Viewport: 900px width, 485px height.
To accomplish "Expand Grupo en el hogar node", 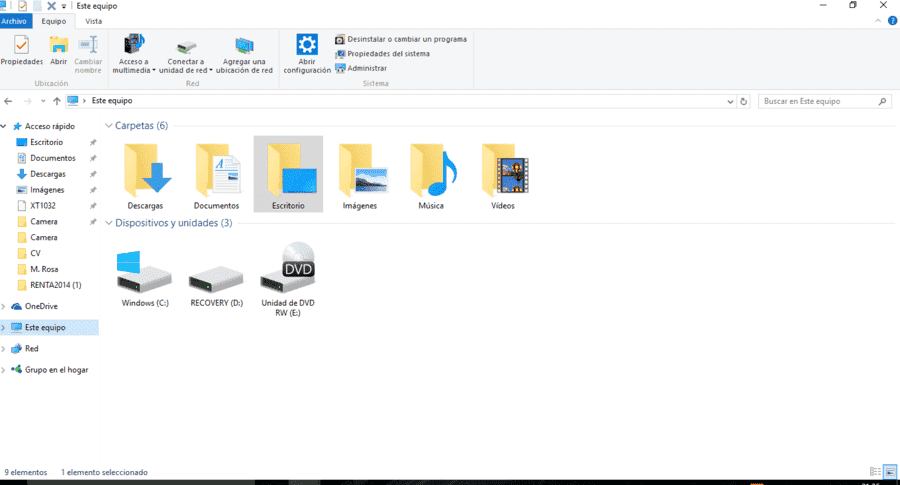I will click(3, 370).
